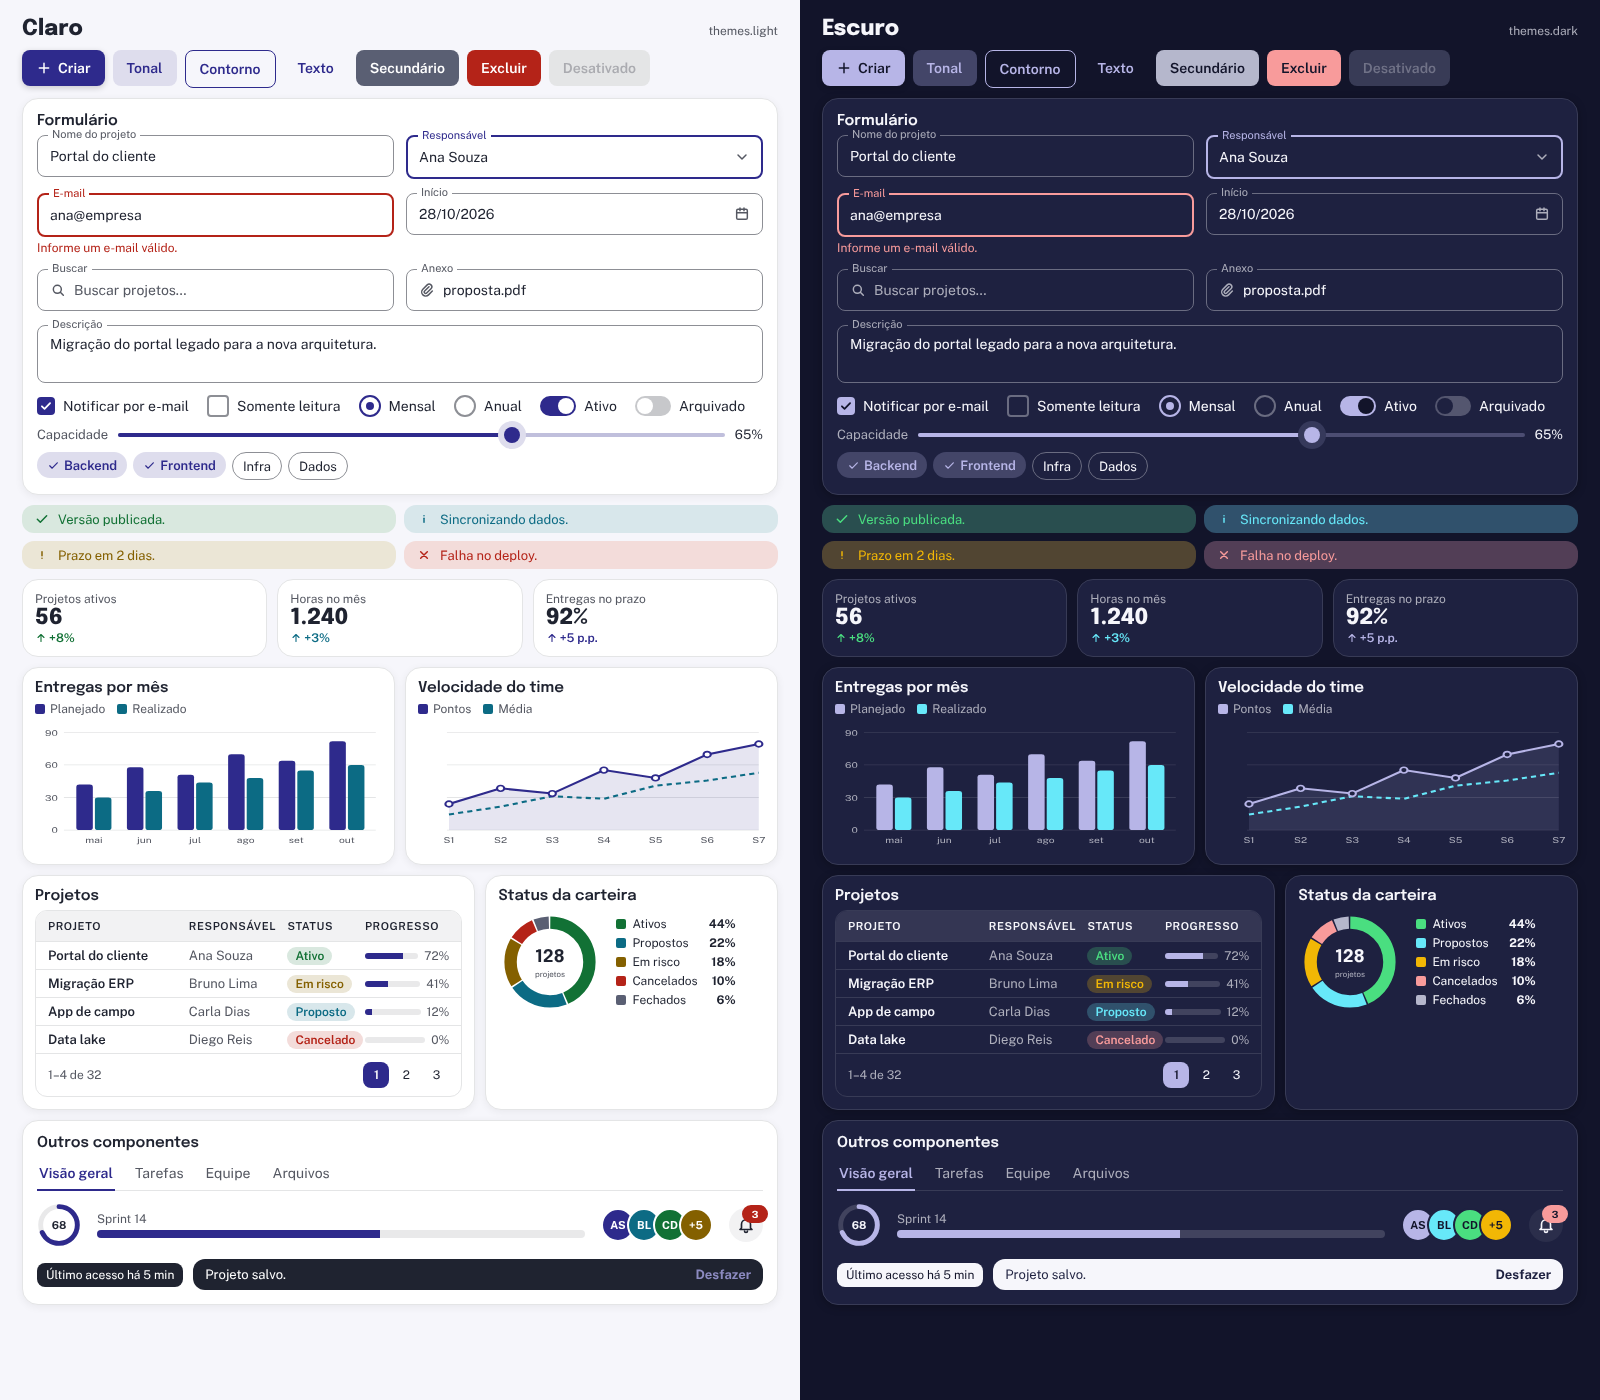Click the light theme Contorno button
The width and height of the screenshot is (1600, 1400).
[230, 69]
